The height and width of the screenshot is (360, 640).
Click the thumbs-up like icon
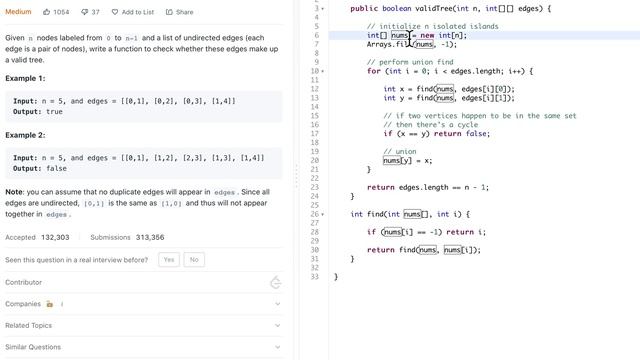(x=47, y=12)
